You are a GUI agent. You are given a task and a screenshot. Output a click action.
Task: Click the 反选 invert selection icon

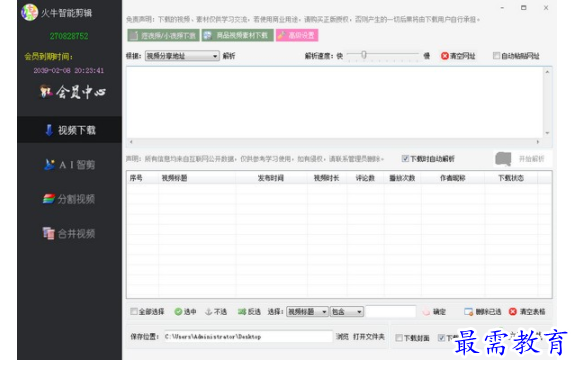(x=242, y=312)
